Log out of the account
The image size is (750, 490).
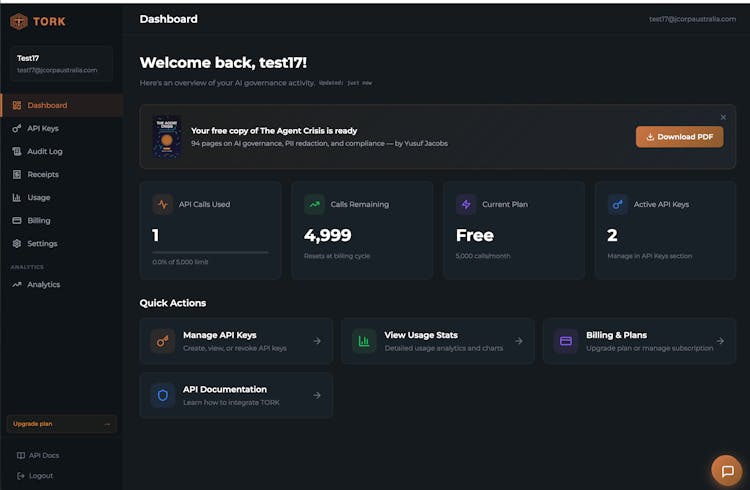[x=40, y=475]
